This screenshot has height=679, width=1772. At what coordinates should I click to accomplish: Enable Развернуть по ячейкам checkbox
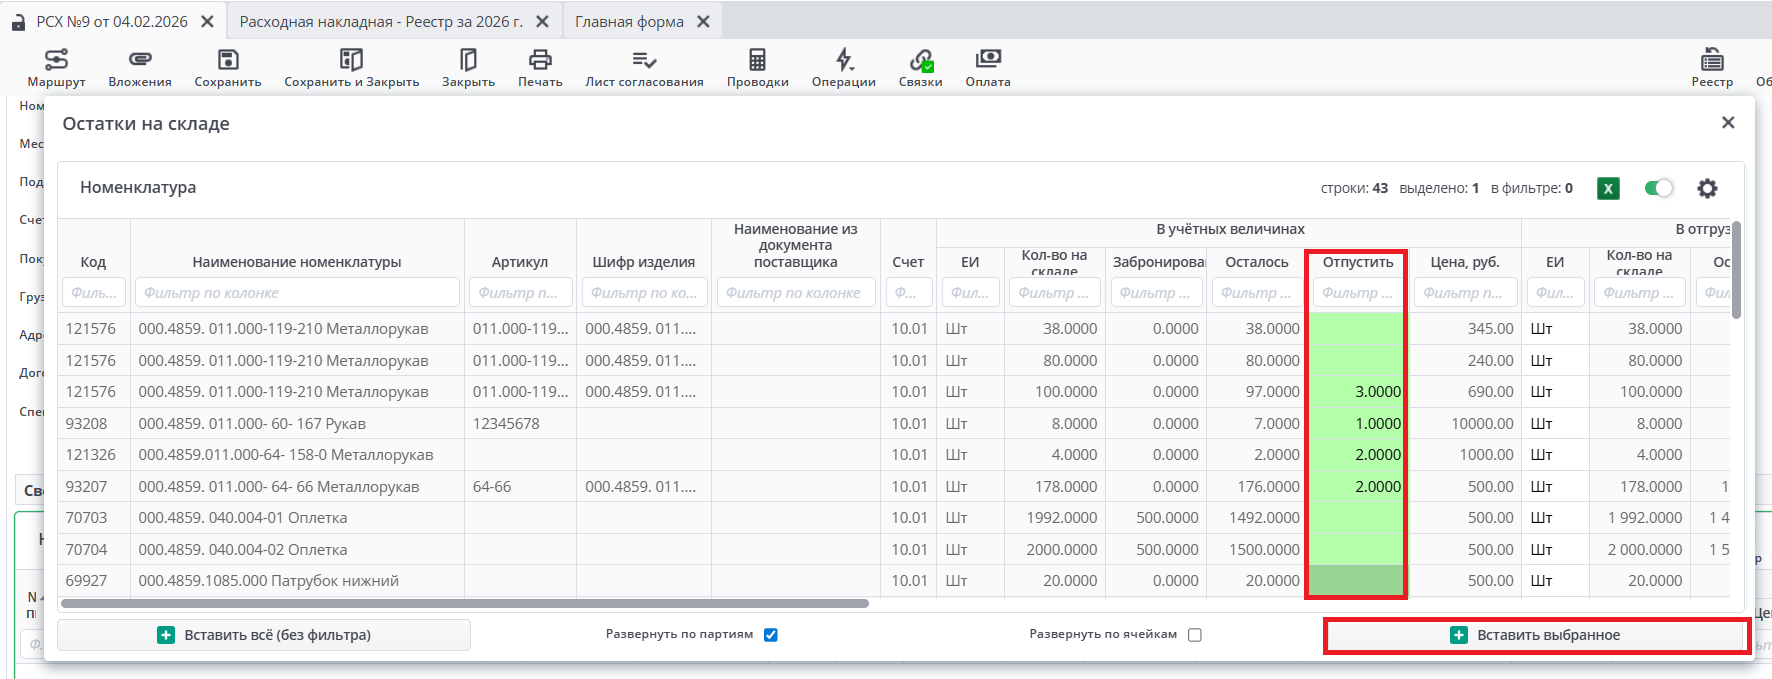[1194, 635]
